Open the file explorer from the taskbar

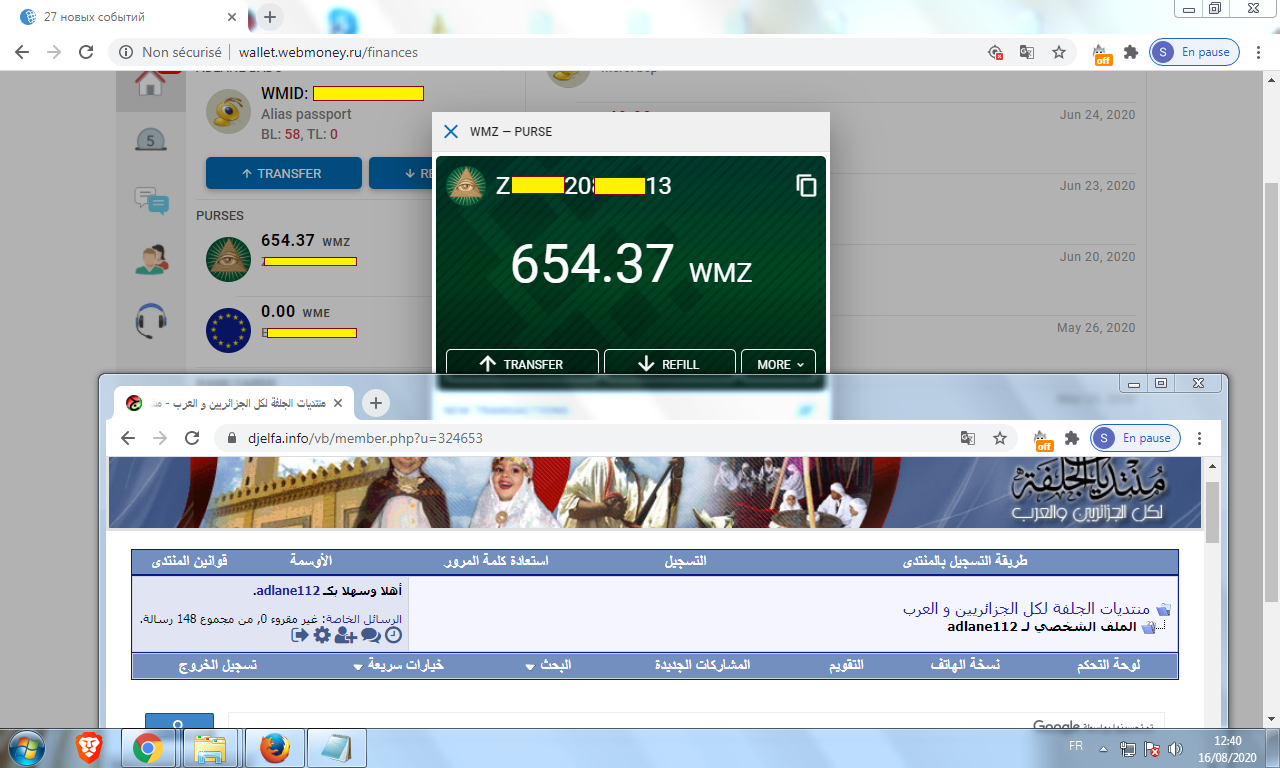(x=210, y=748)
